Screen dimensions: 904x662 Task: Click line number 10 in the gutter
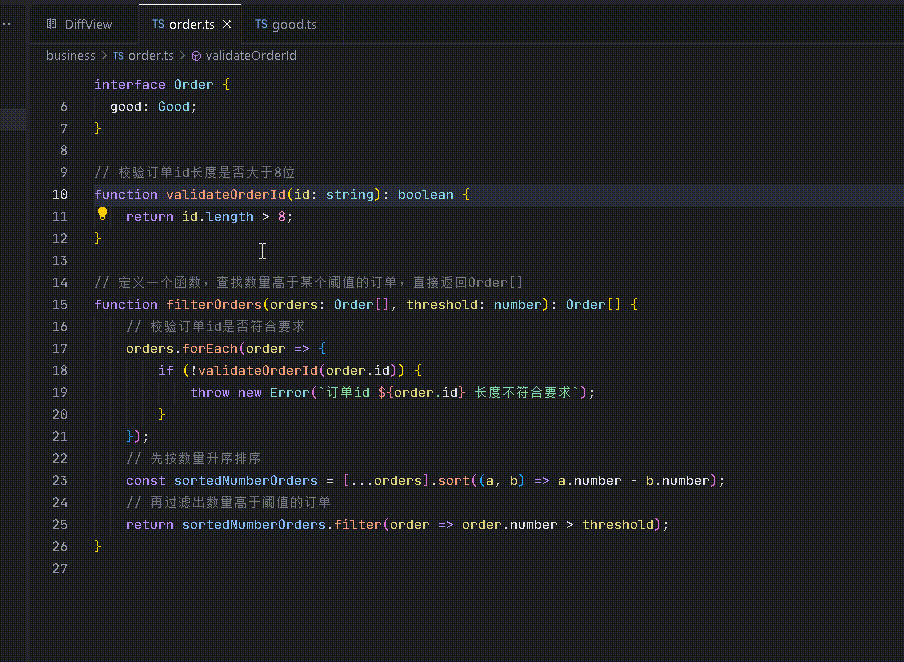coord(62,195)
